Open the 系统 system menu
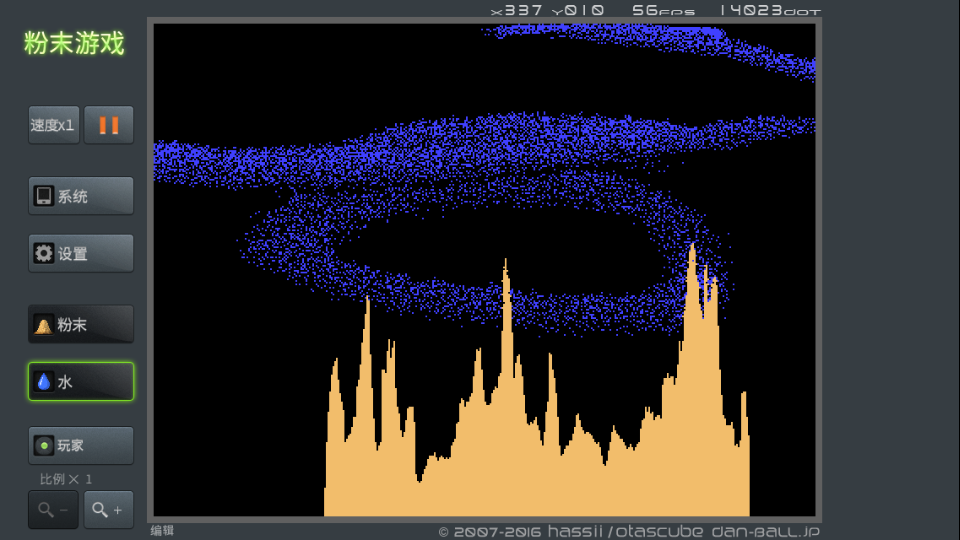 point(81,196)
